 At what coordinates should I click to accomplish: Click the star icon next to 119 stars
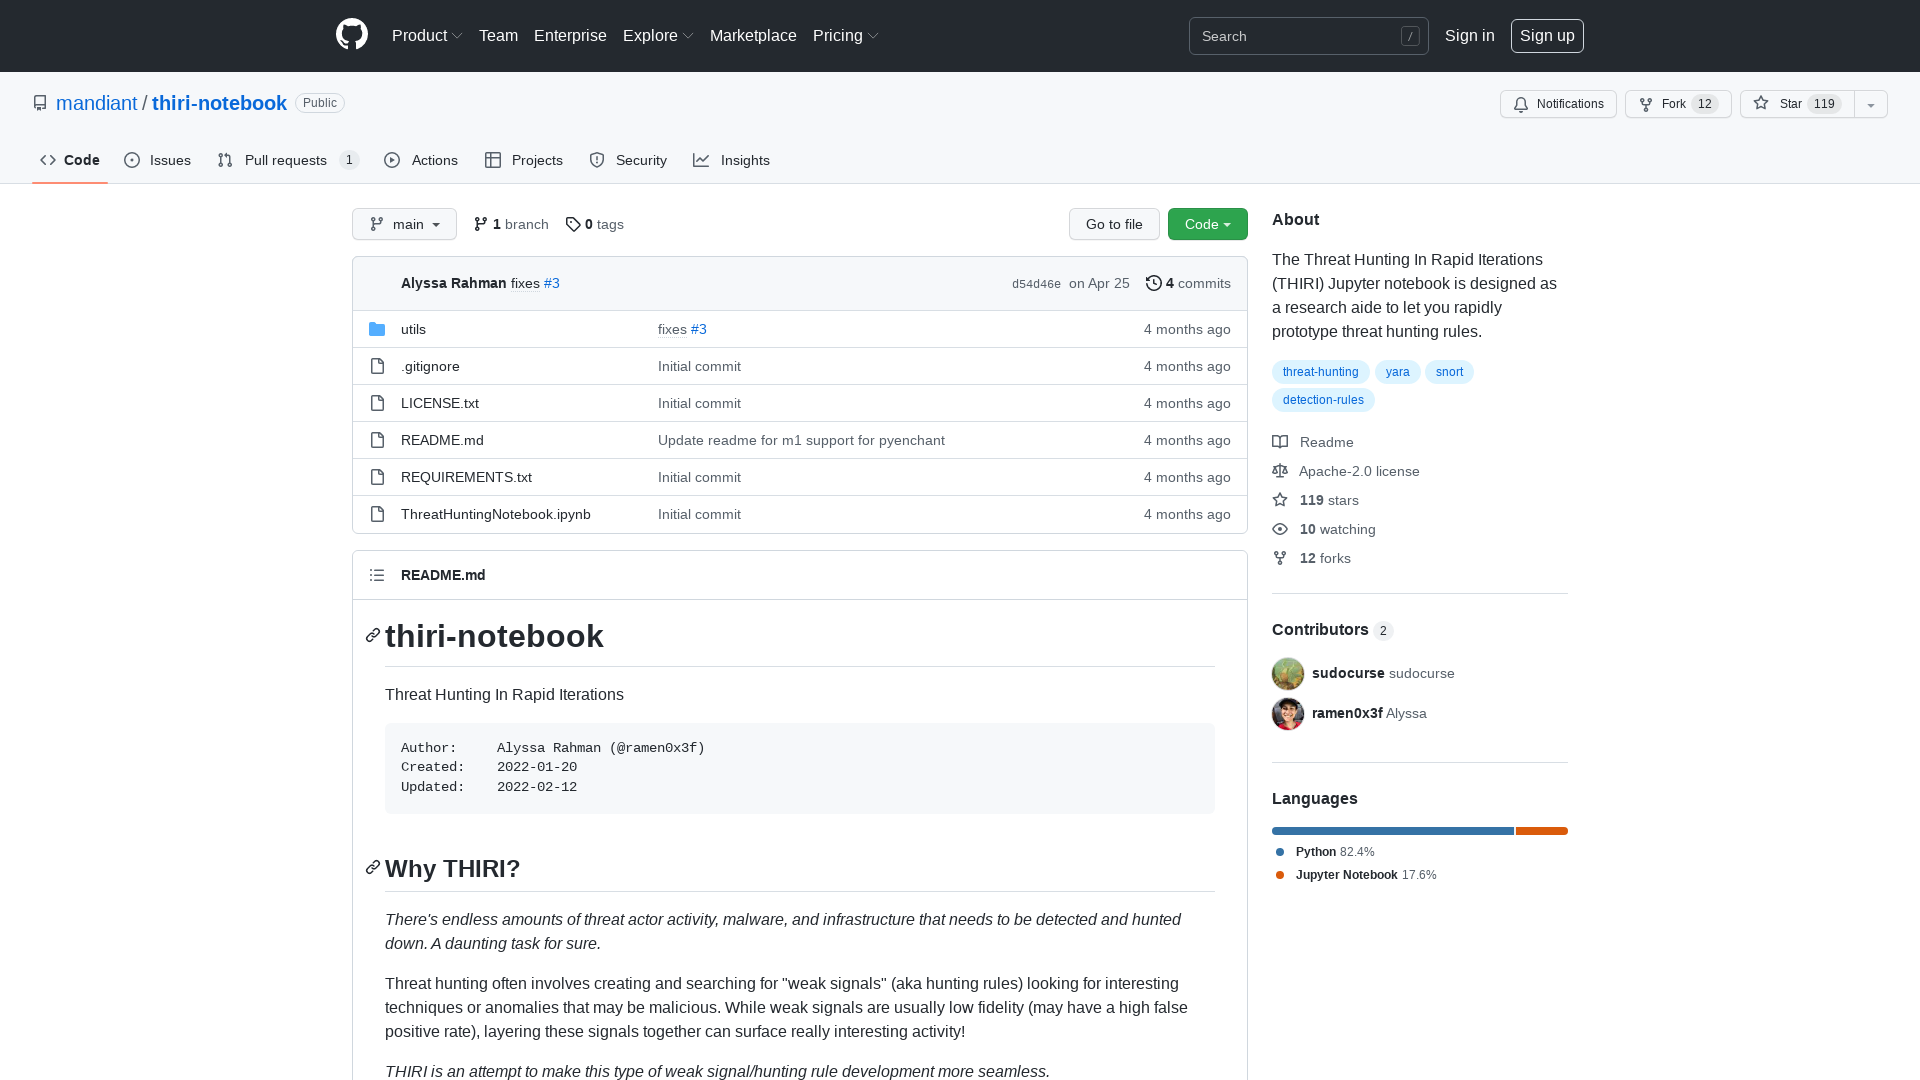(x=1280, y=500)
